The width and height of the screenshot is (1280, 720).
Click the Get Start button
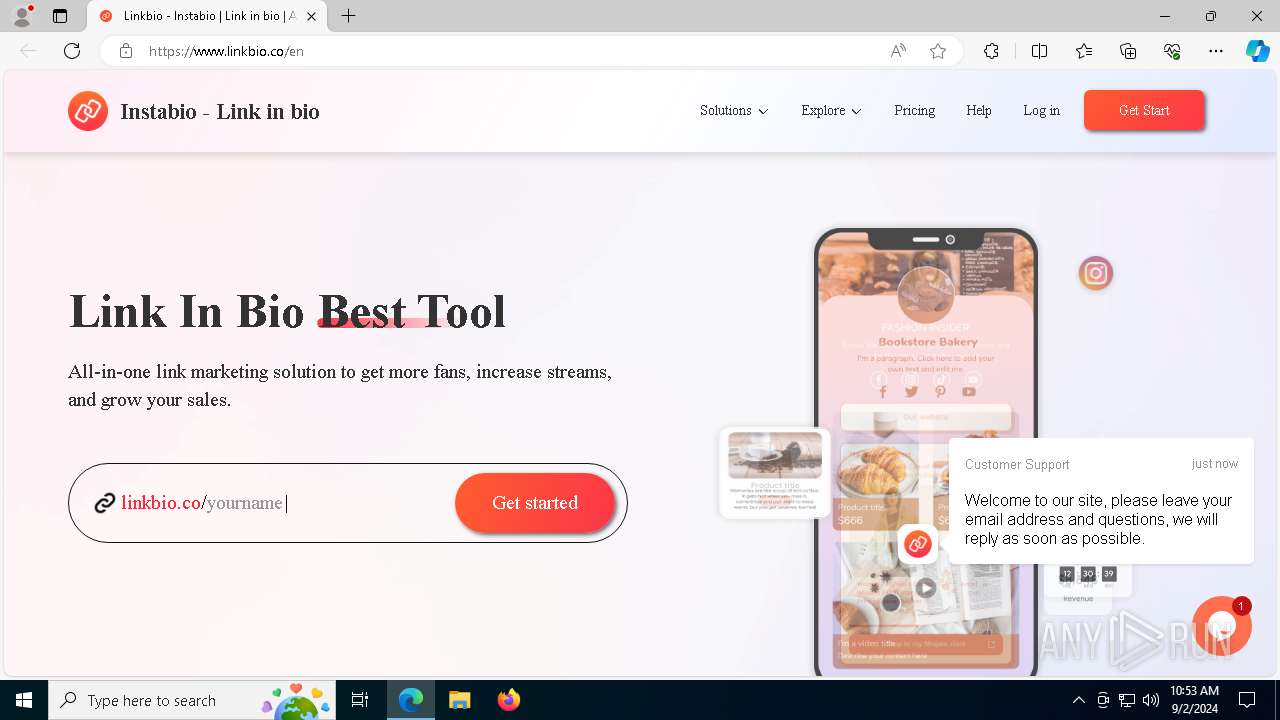[1144, 110]
